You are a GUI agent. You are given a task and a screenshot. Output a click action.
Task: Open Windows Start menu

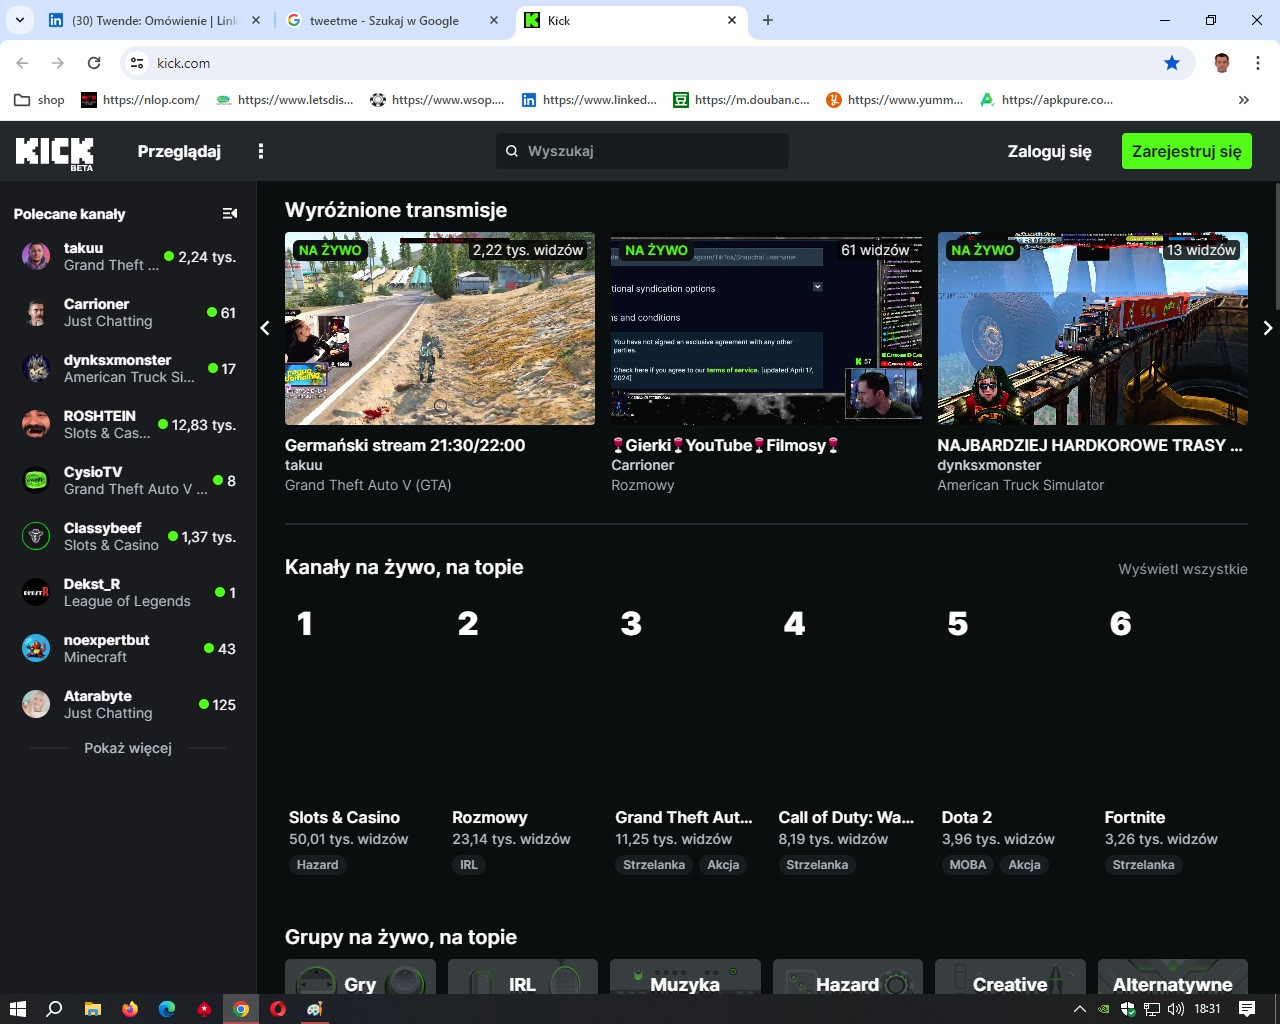click(x=17, y=1009)
